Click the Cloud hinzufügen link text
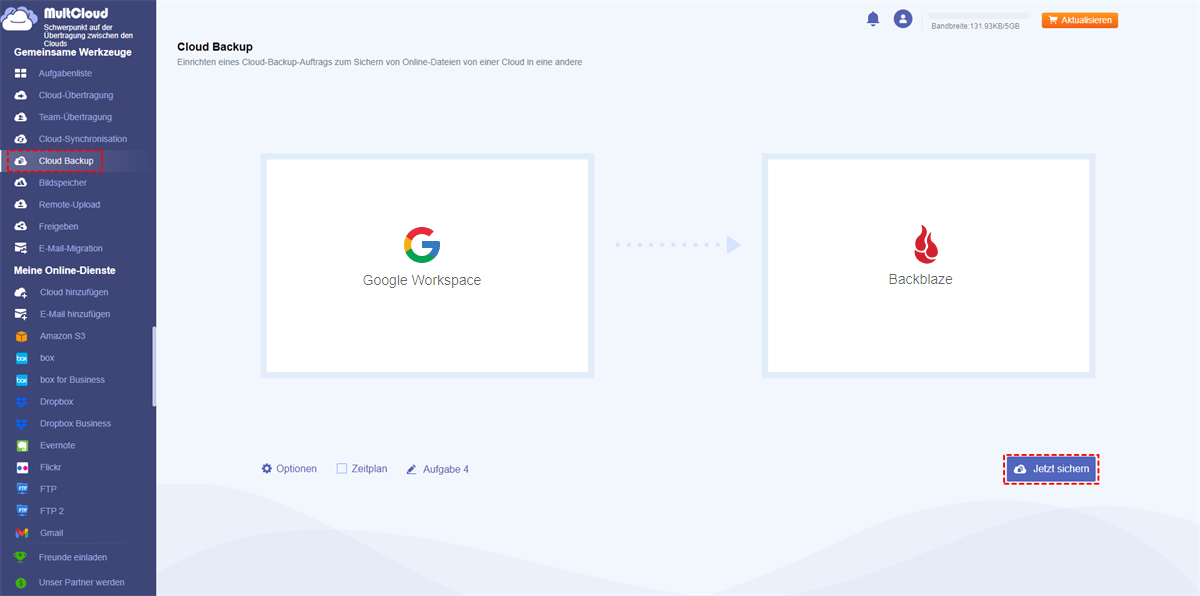The width and height of the screenshot is (1200, 596). click(74, 292)
